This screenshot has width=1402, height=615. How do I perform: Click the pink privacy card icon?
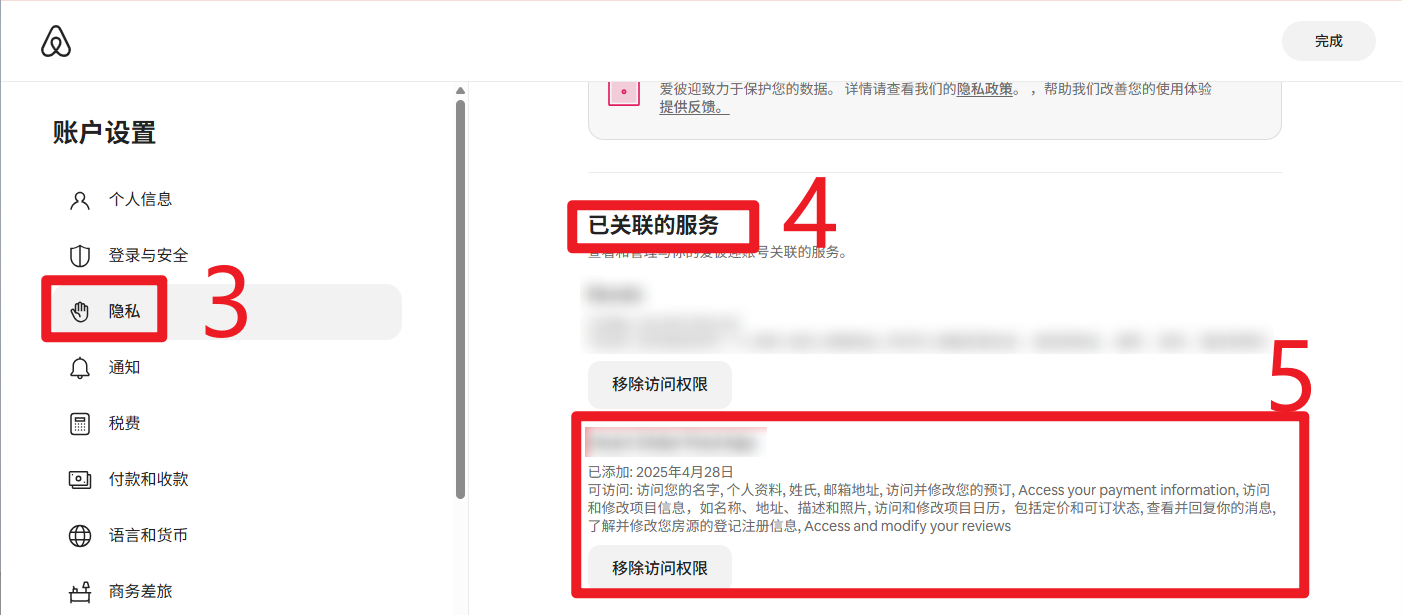[x=624, y=92]
